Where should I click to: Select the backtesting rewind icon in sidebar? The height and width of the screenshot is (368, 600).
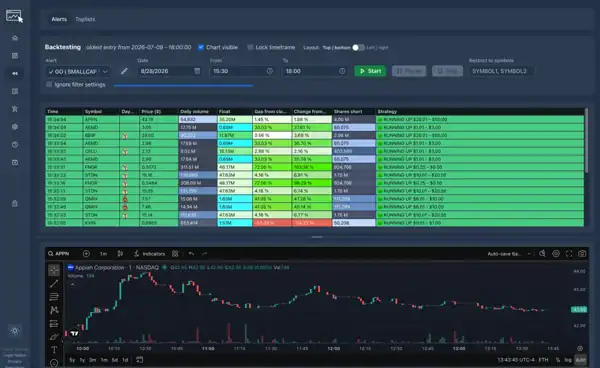tap(15, 73)
